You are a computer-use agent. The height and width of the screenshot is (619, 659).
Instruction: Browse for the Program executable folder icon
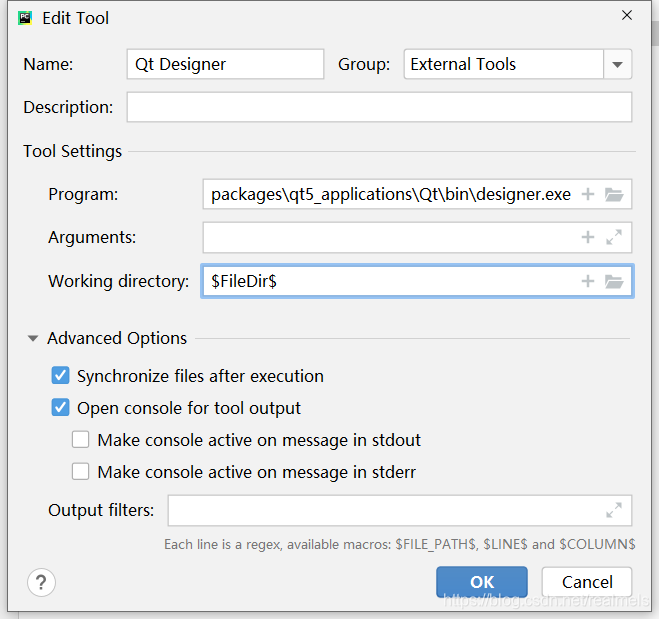point(614,194)
